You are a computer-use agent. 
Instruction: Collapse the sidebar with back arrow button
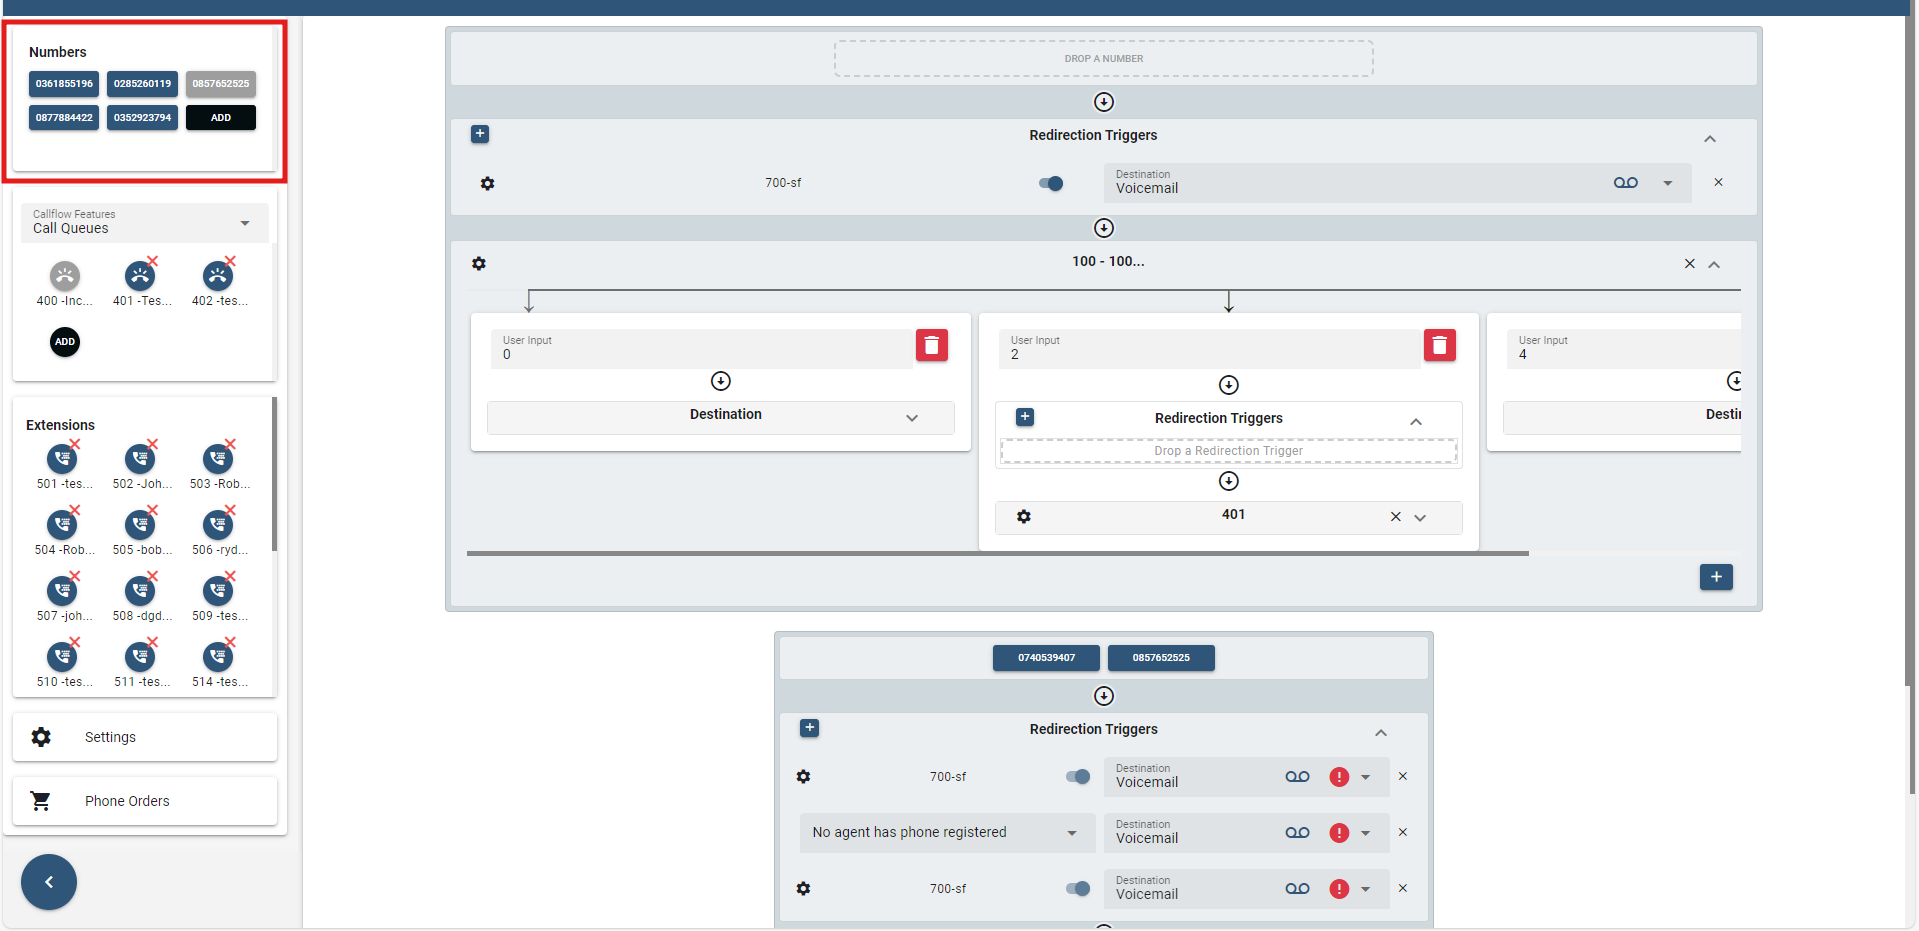click(49, 882)
